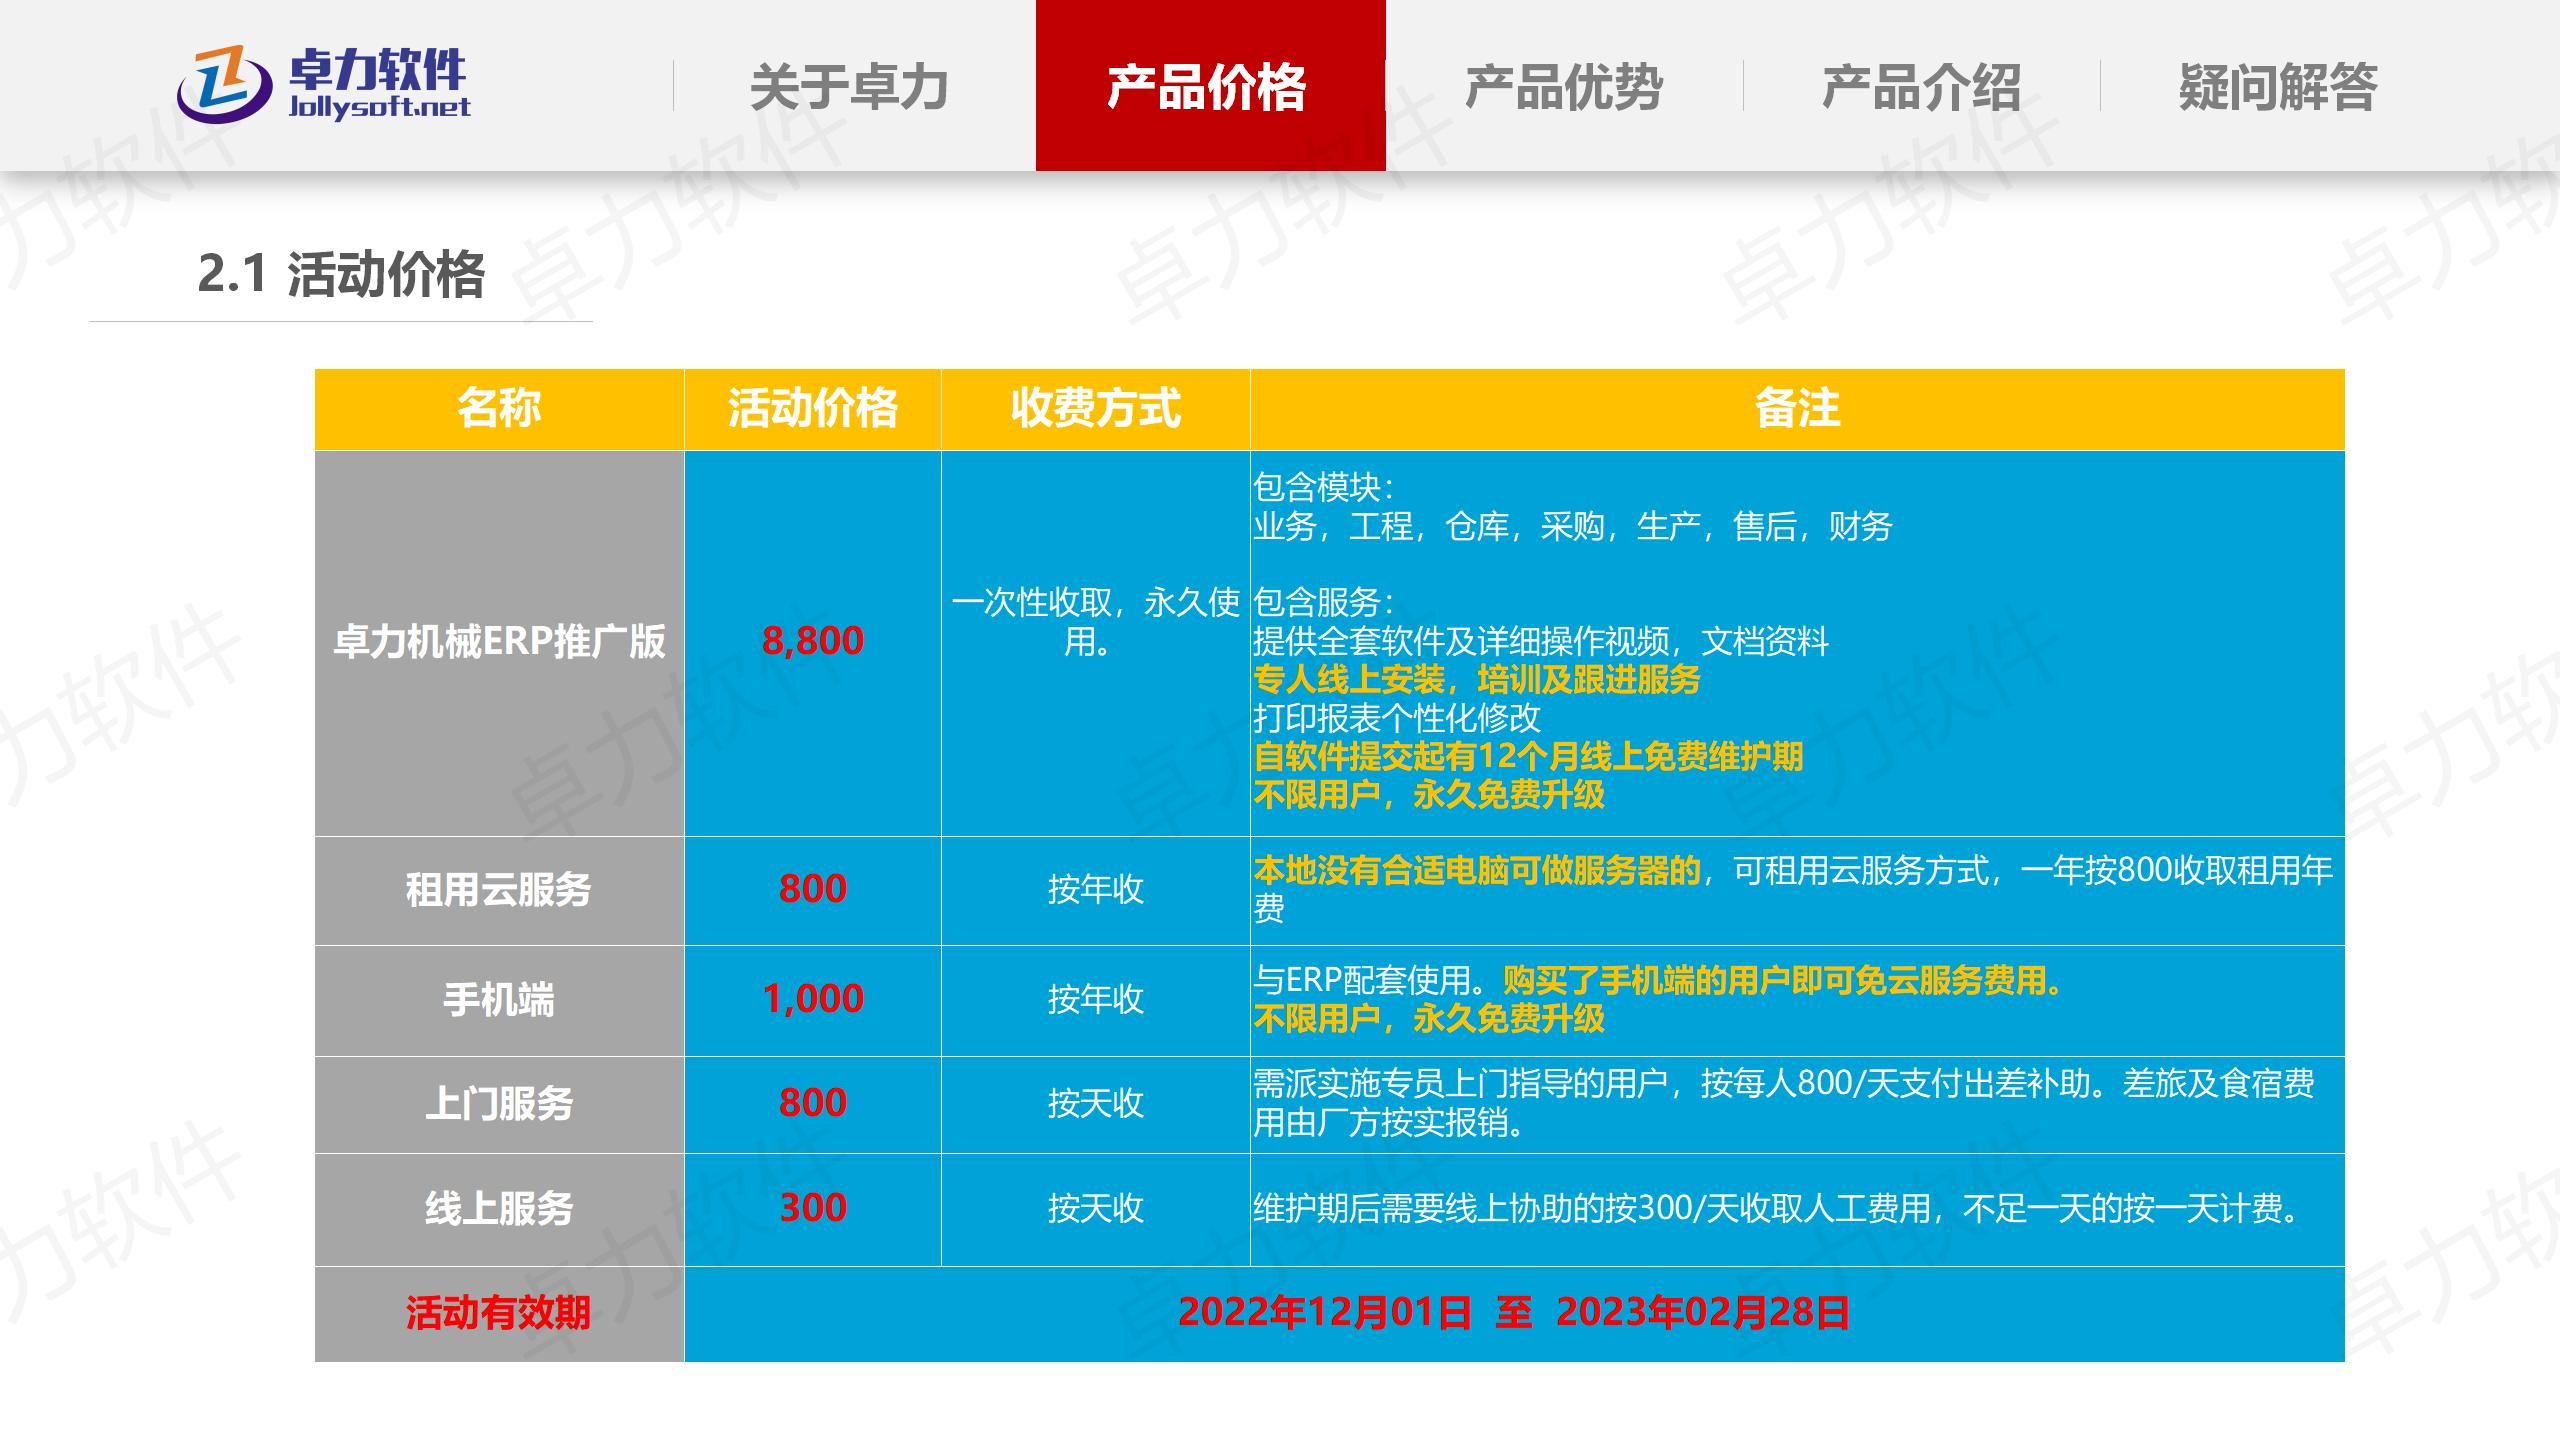This screenshot has width=2560, height=1440.
Task: Click the 300 price value
Action: 813,1208
